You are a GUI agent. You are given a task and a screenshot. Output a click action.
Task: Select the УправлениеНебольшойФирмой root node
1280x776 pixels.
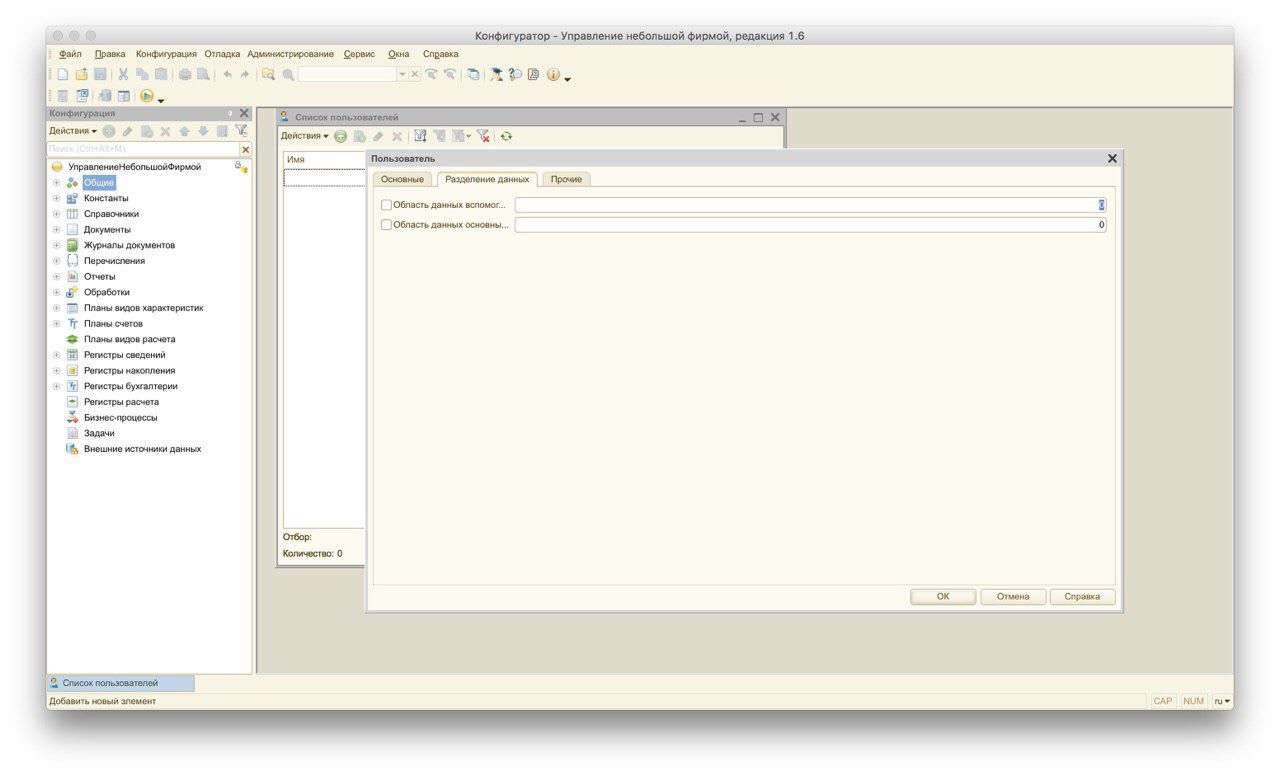134,167
